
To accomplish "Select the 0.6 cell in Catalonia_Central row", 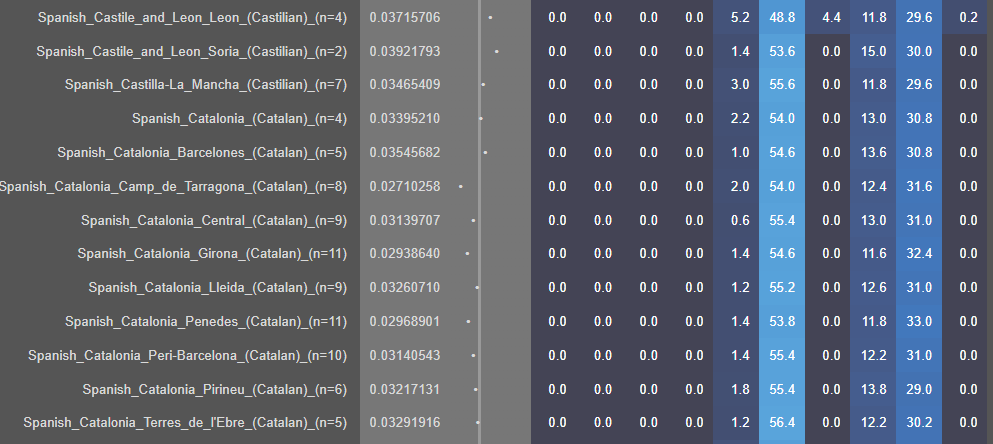I will [740, 220].
